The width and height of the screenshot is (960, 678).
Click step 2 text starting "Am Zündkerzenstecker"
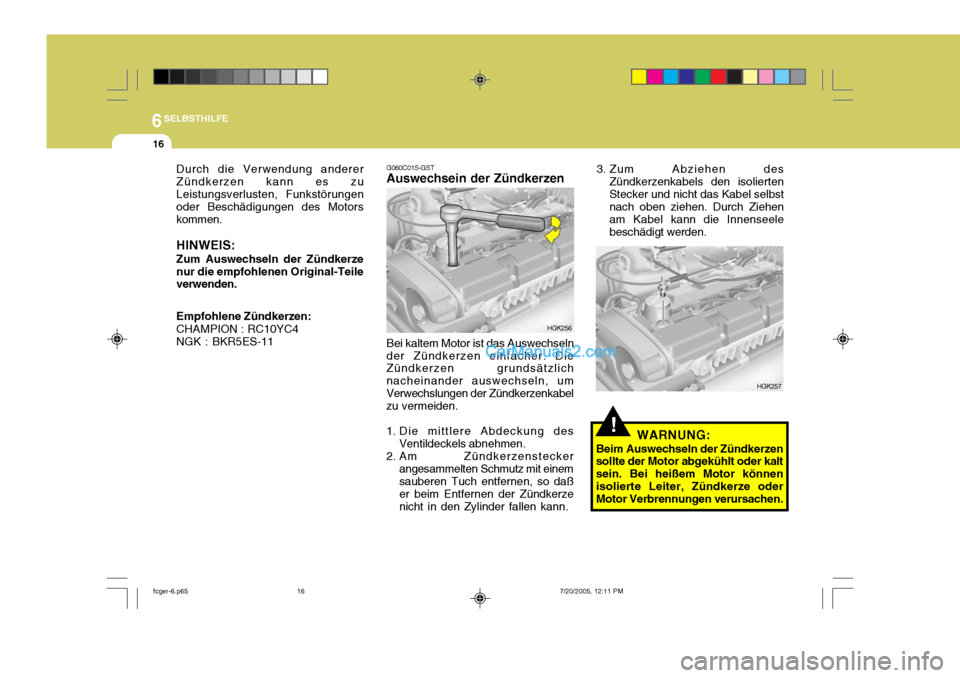[x=480, y=481]
